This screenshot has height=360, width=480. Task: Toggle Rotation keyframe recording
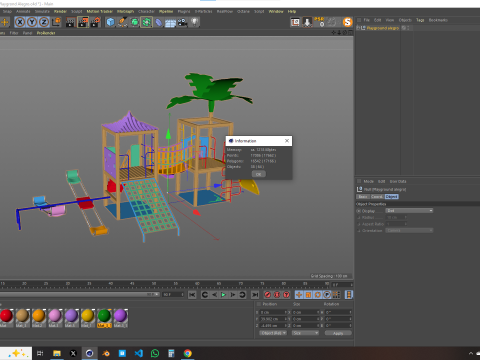(x=318, y=295)
